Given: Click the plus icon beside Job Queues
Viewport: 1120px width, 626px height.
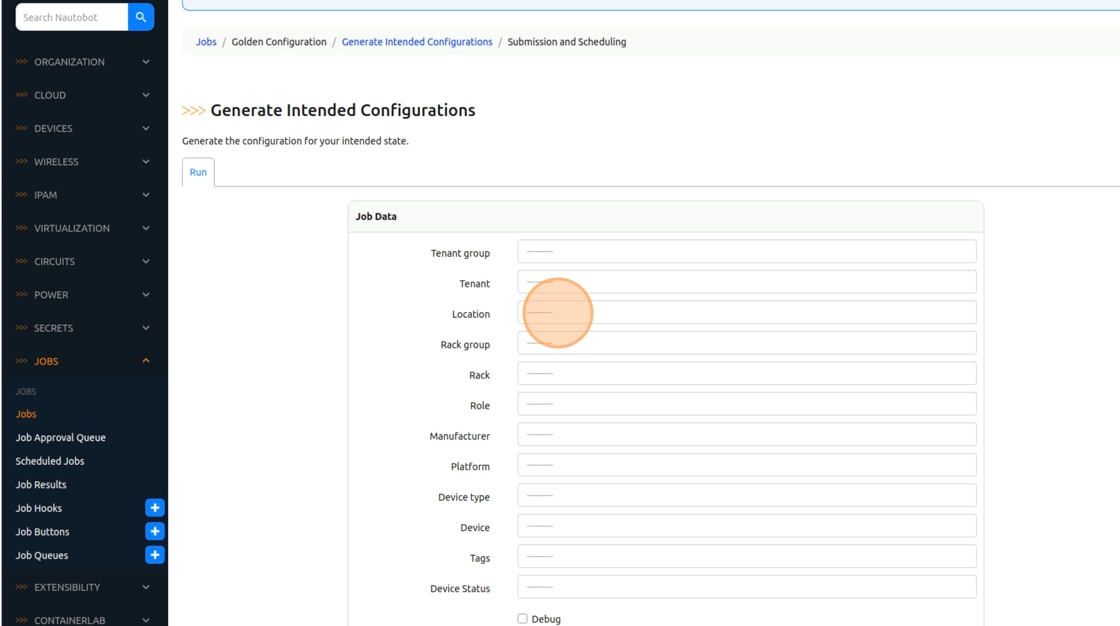Looking at the screenshot, I should coord(154,555).
